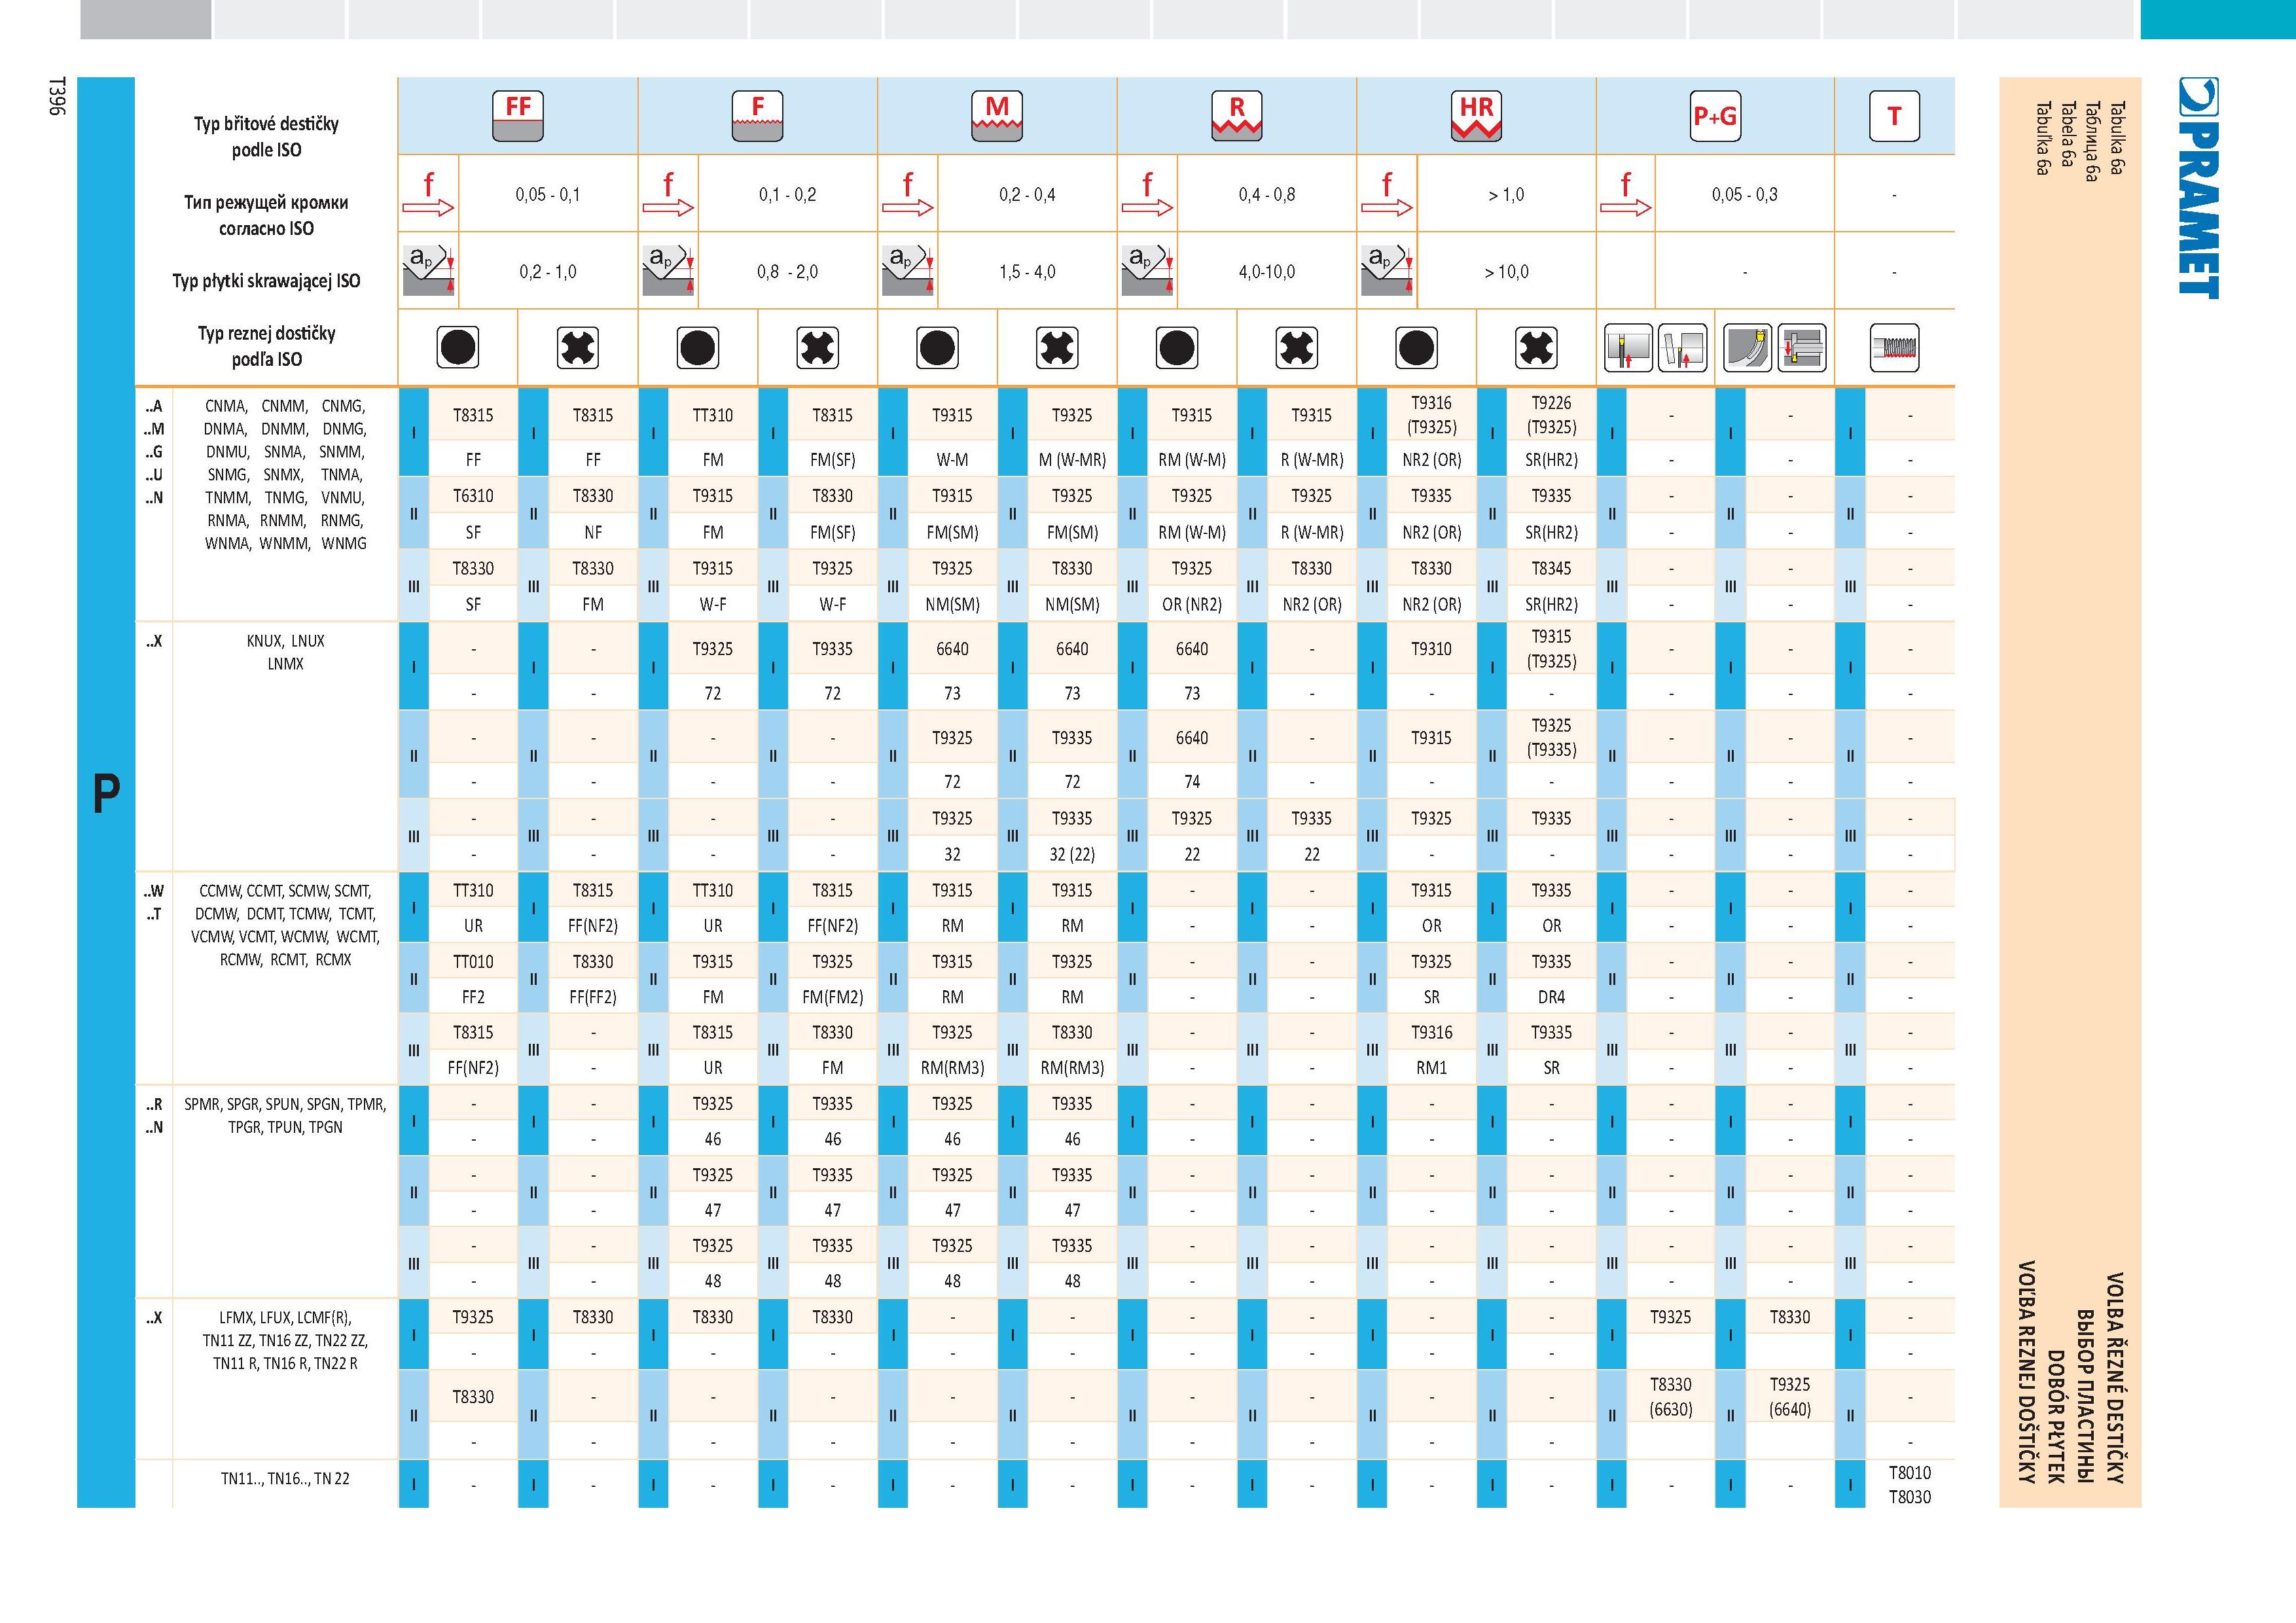This screenshot has width=2296, height=1623.
Task: Click the interrupted cut cross icon under HR
Action: [1536, 348]
